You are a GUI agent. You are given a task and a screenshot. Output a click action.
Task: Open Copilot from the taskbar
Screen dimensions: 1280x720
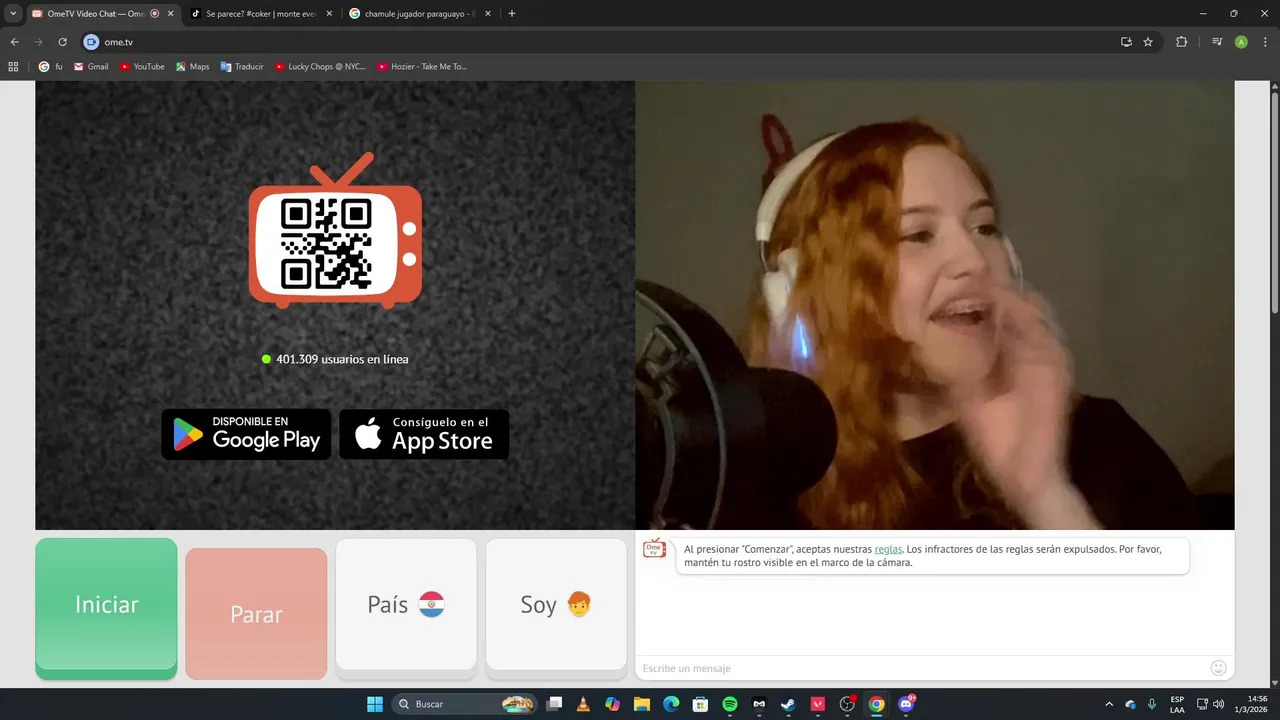click(613, 704)
